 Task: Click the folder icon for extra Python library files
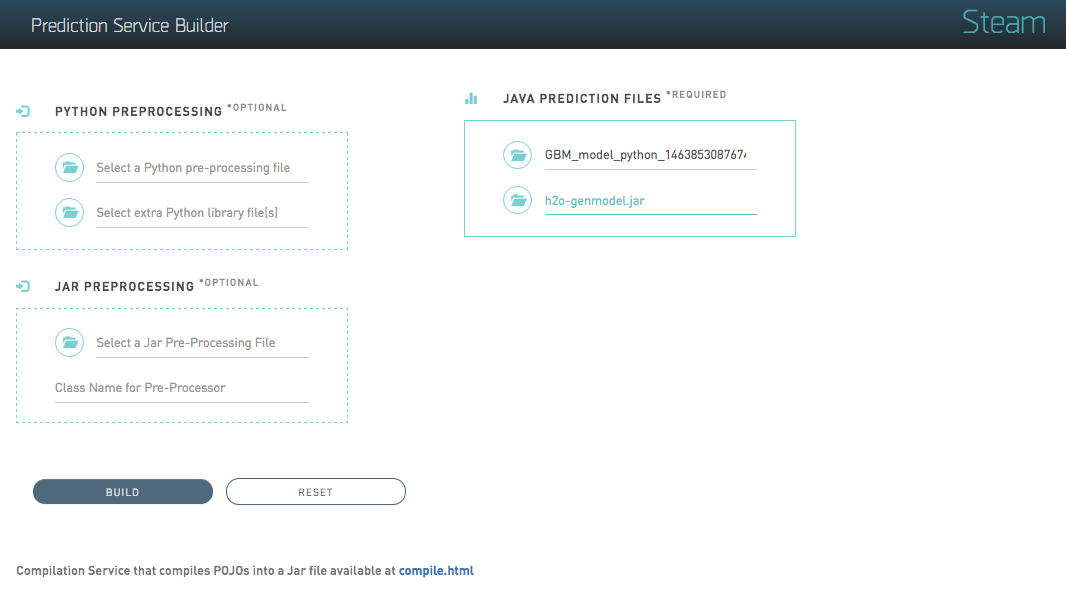pos(70,212)
